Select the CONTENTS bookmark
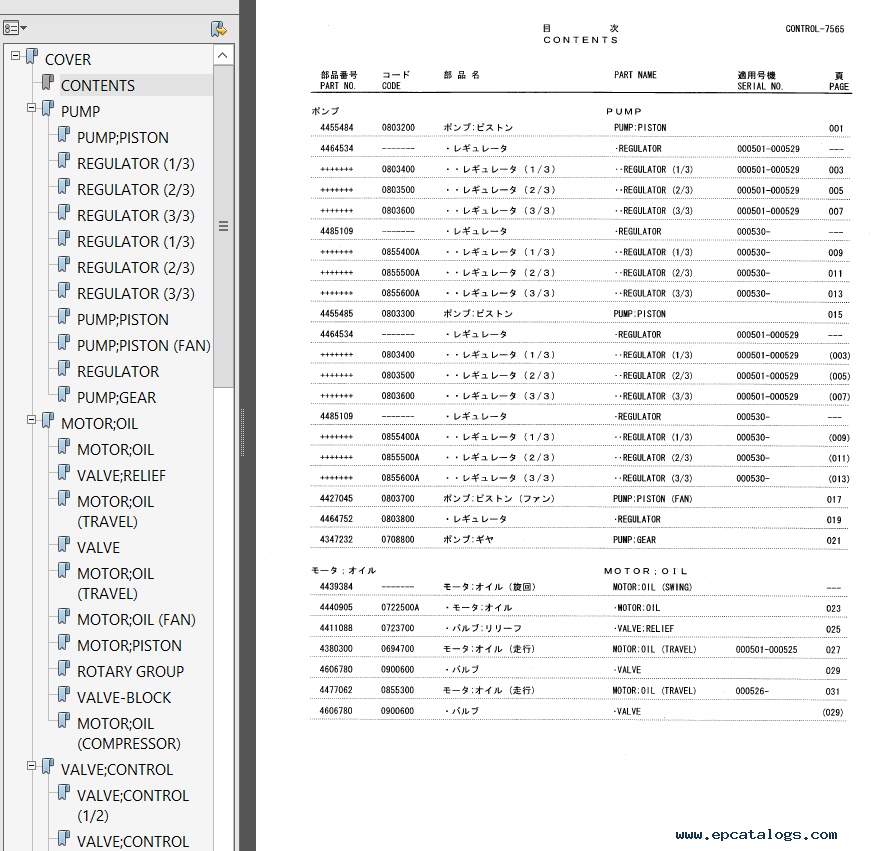The image size is (888, 851). point(97,85)
